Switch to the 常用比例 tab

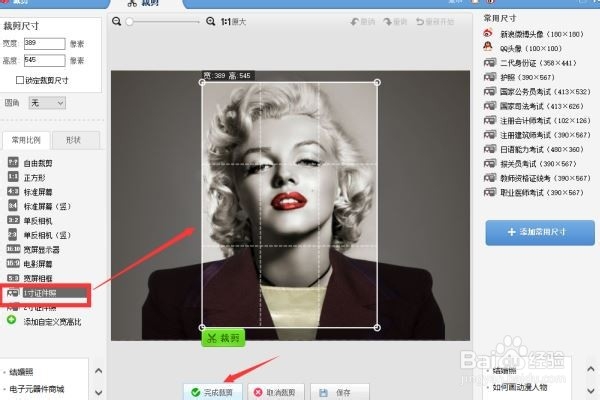click(x=26, y=140)
